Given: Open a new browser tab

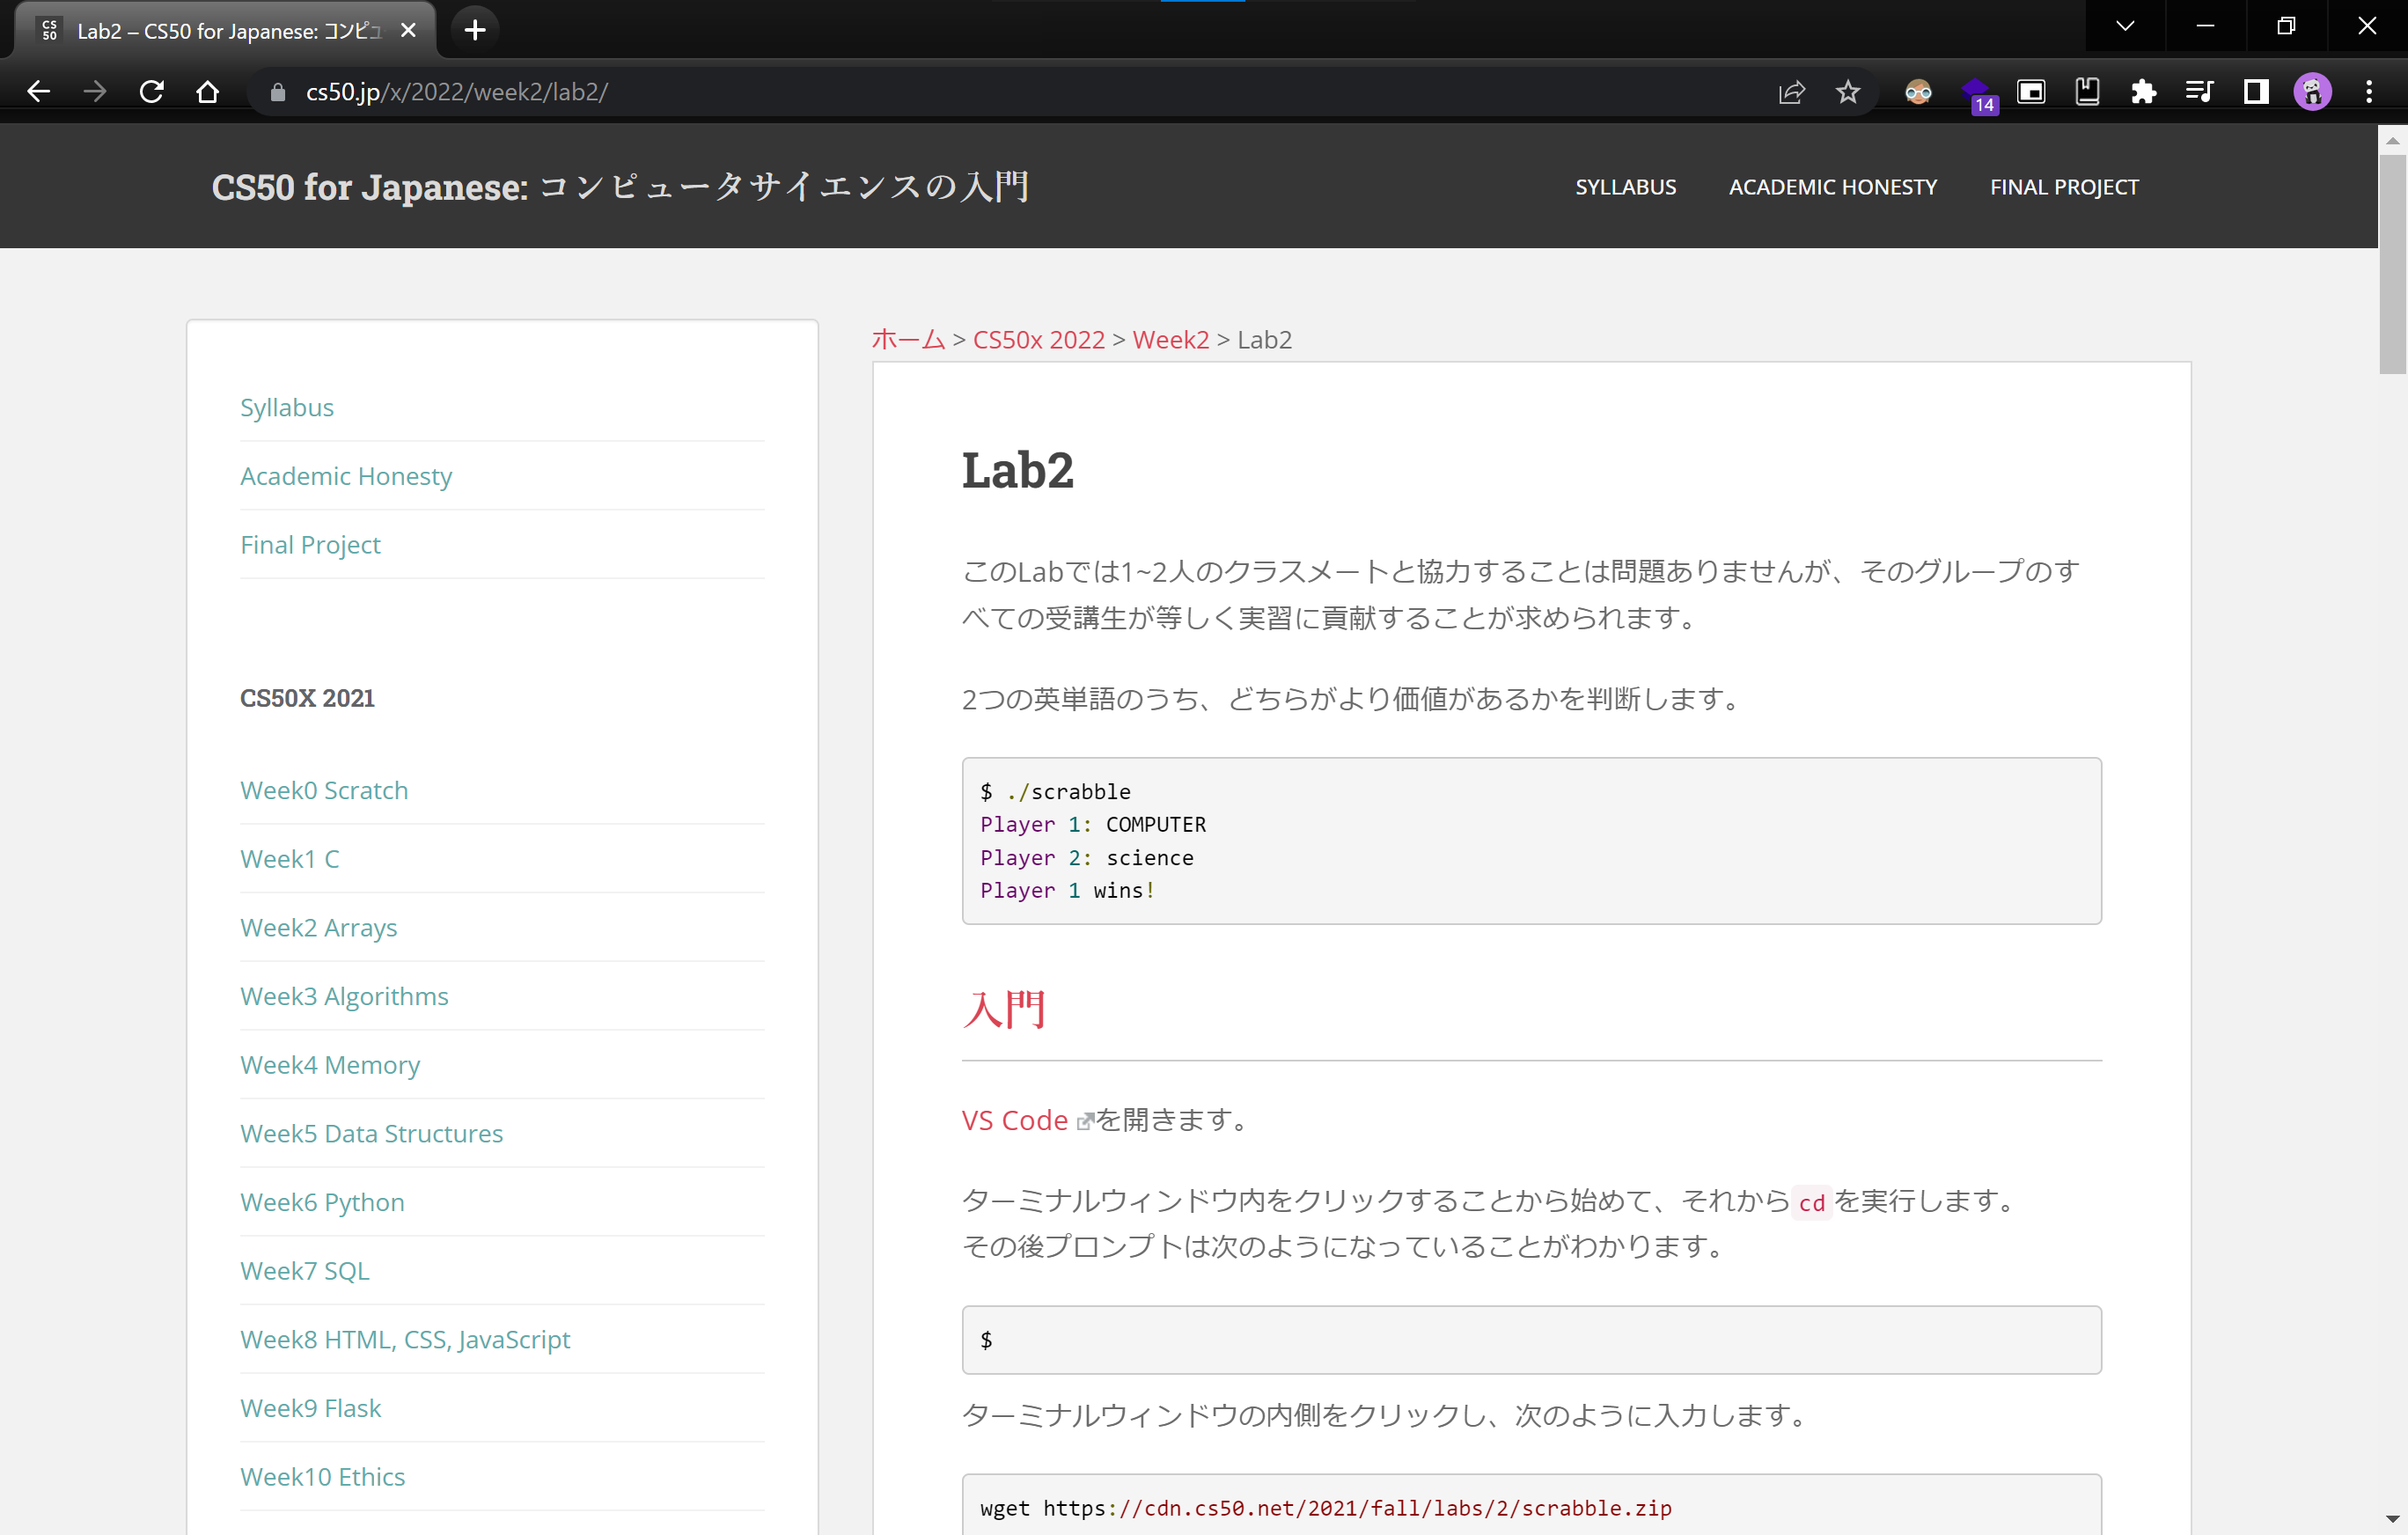Looking at the screenshot, I should tap(475, 30).
